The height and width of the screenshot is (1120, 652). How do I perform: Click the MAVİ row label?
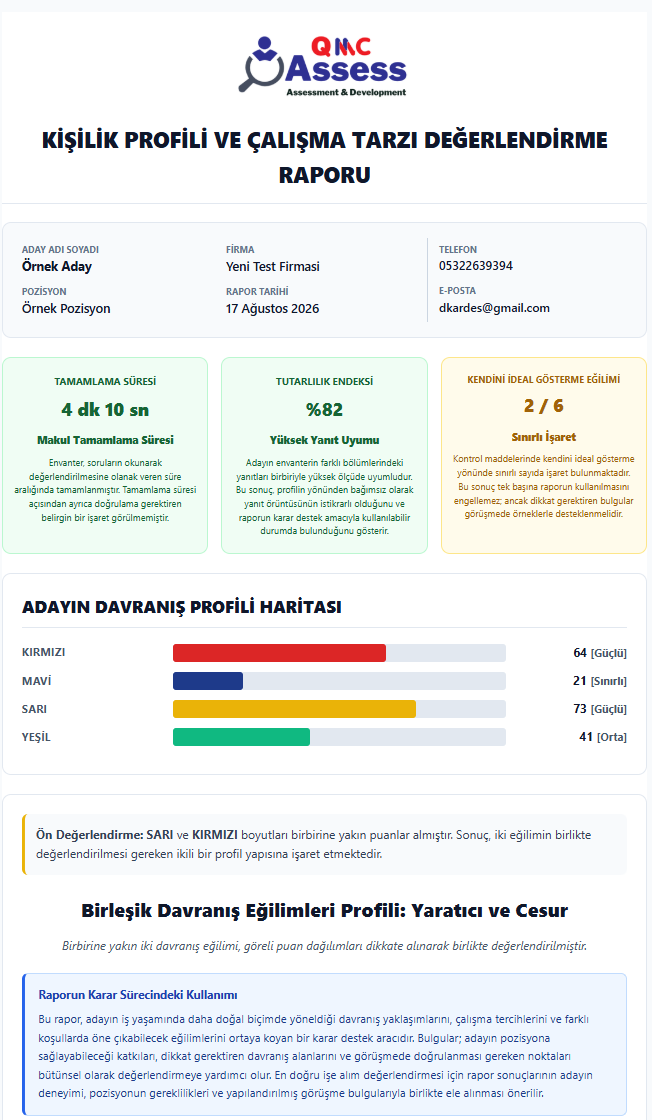click(x=36, y=681)
